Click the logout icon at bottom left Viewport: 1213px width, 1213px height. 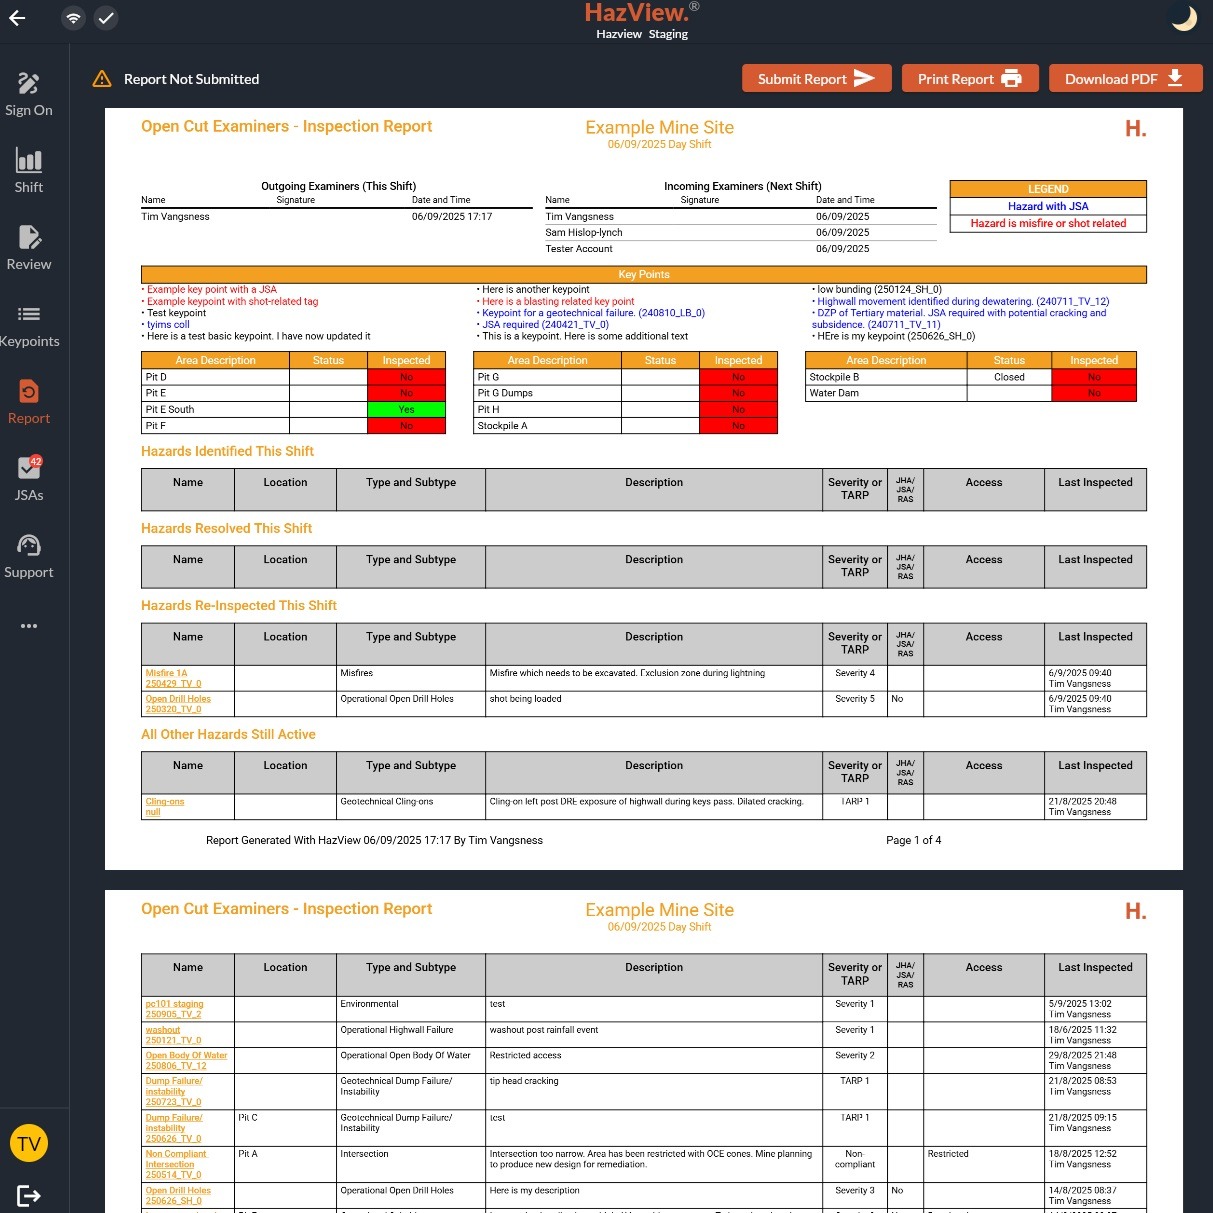click(x=29, y=1195)
